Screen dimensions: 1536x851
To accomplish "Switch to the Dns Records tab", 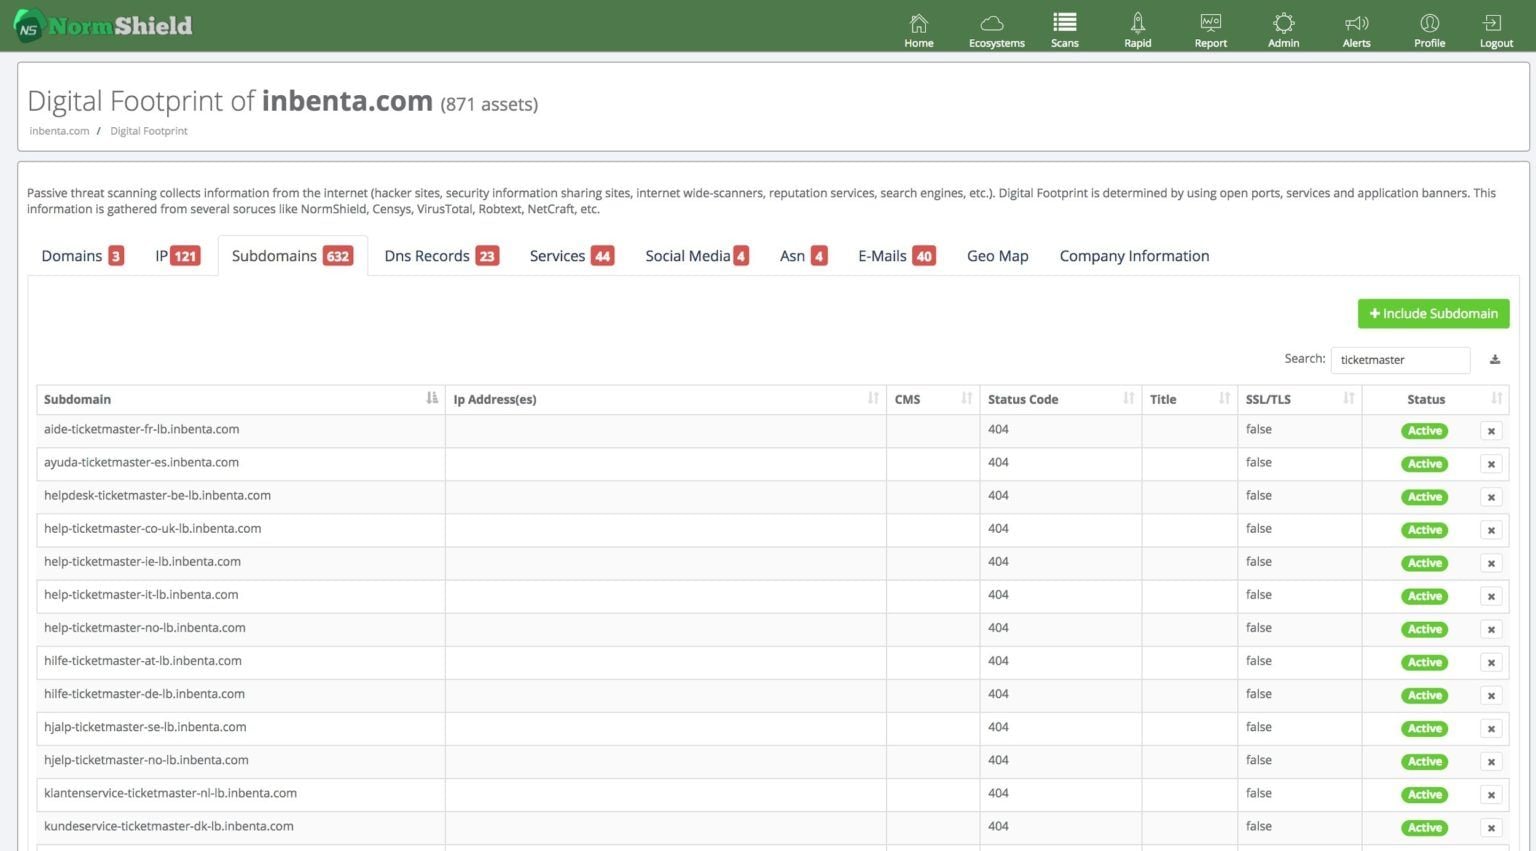I will click(x=440, y=256).
